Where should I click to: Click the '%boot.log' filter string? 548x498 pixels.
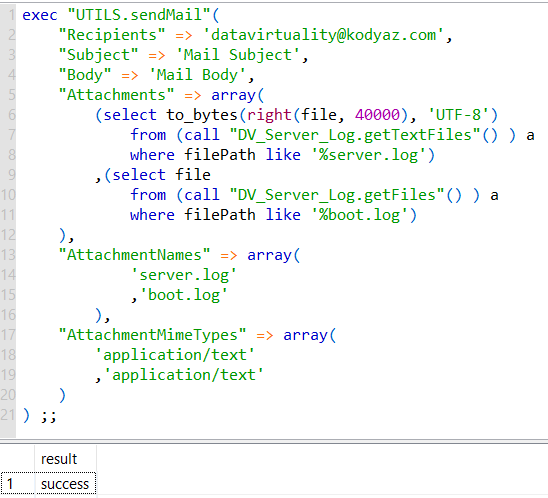360,215
